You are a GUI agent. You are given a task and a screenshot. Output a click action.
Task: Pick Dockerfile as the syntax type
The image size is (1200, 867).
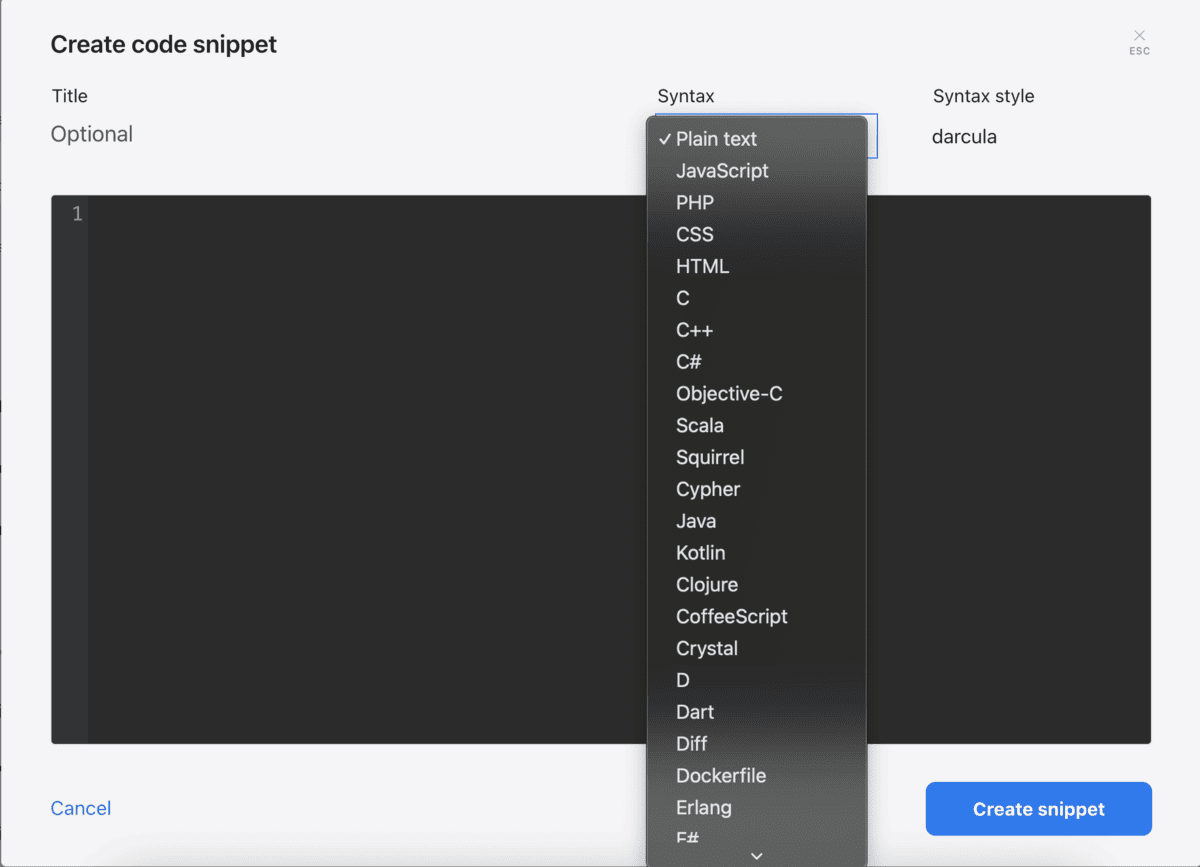click(x=723, y=775)
